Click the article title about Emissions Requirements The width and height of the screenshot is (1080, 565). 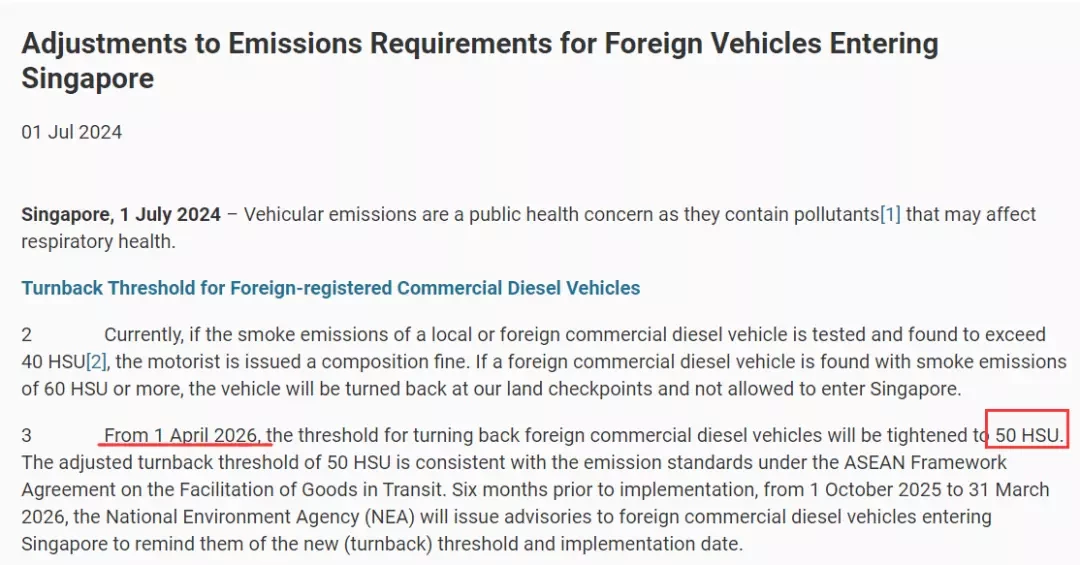479,61
